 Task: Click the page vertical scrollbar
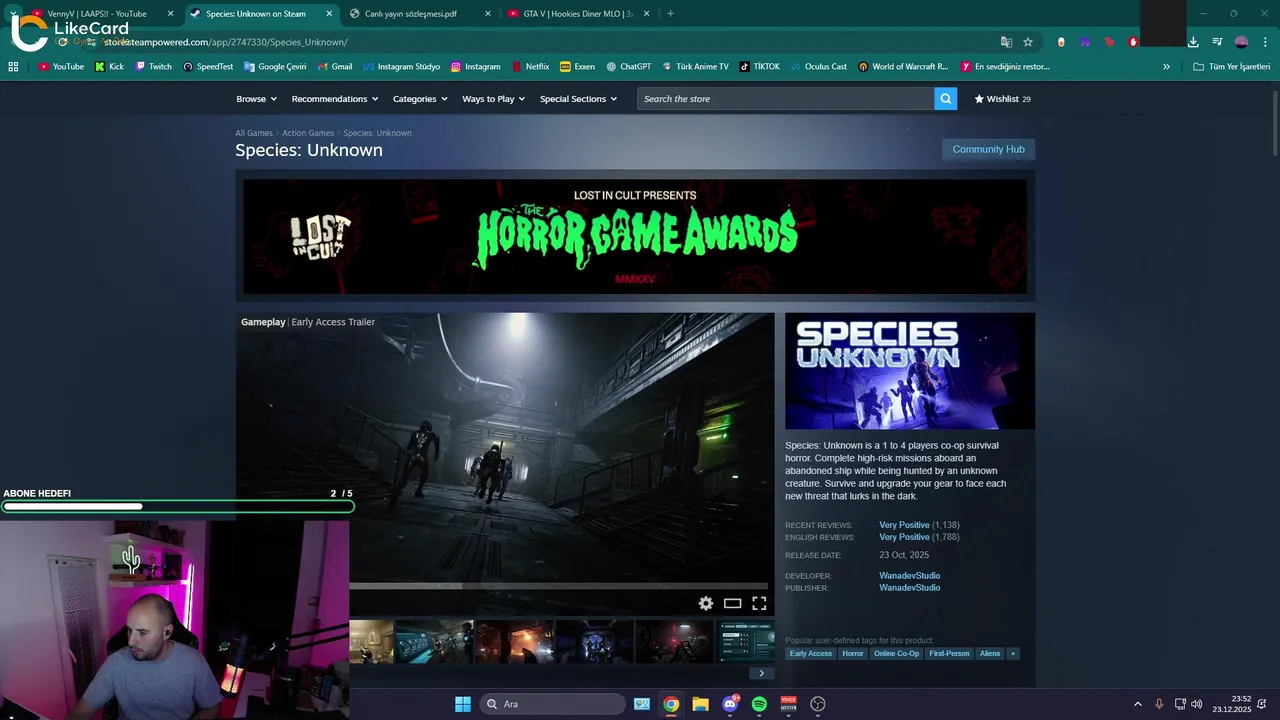(1275, 122)
